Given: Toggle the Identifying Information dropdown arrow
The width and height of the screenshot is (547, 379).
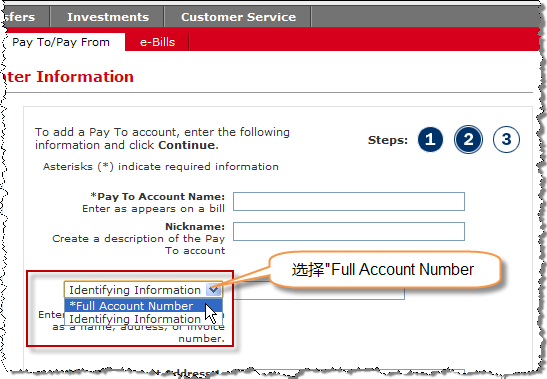Looking at the screenshot, I should tap(213, 290).
